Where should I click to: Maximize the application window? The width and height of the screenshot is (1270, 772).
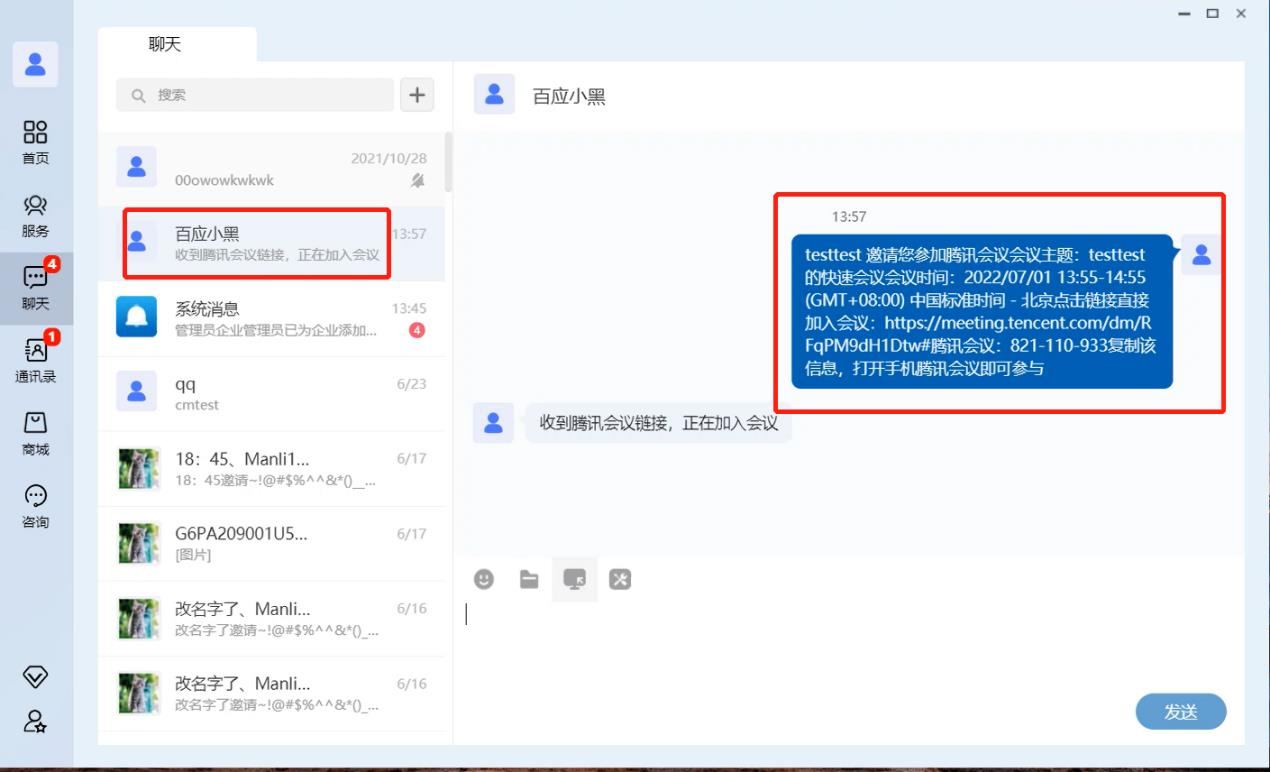click(x=1213, y=14)
